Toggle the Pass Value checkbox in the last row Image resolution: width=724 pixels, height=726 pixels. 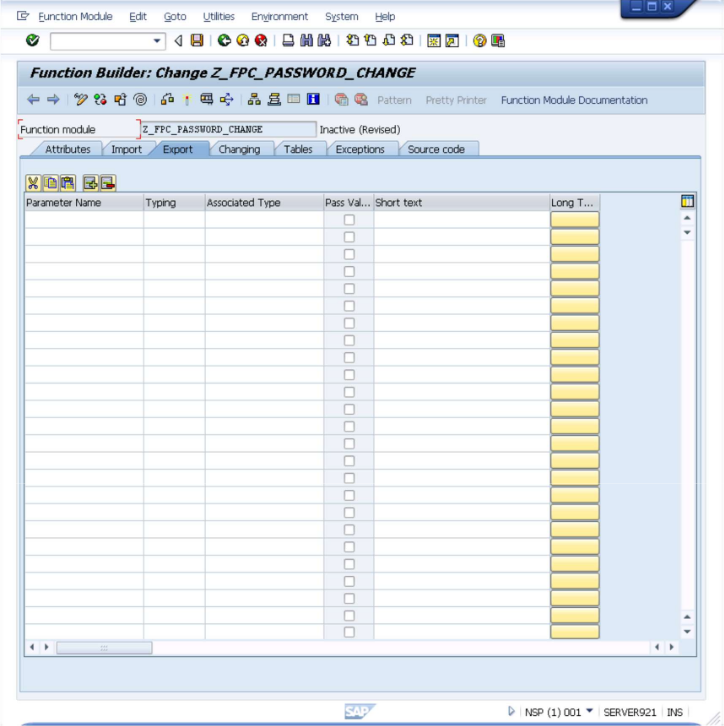tap(349, 632)
